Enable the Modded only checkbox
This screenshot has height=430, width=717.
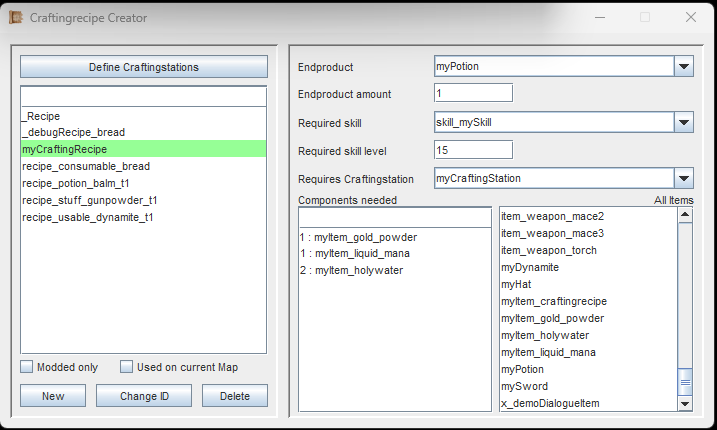(x=27, y=367)
